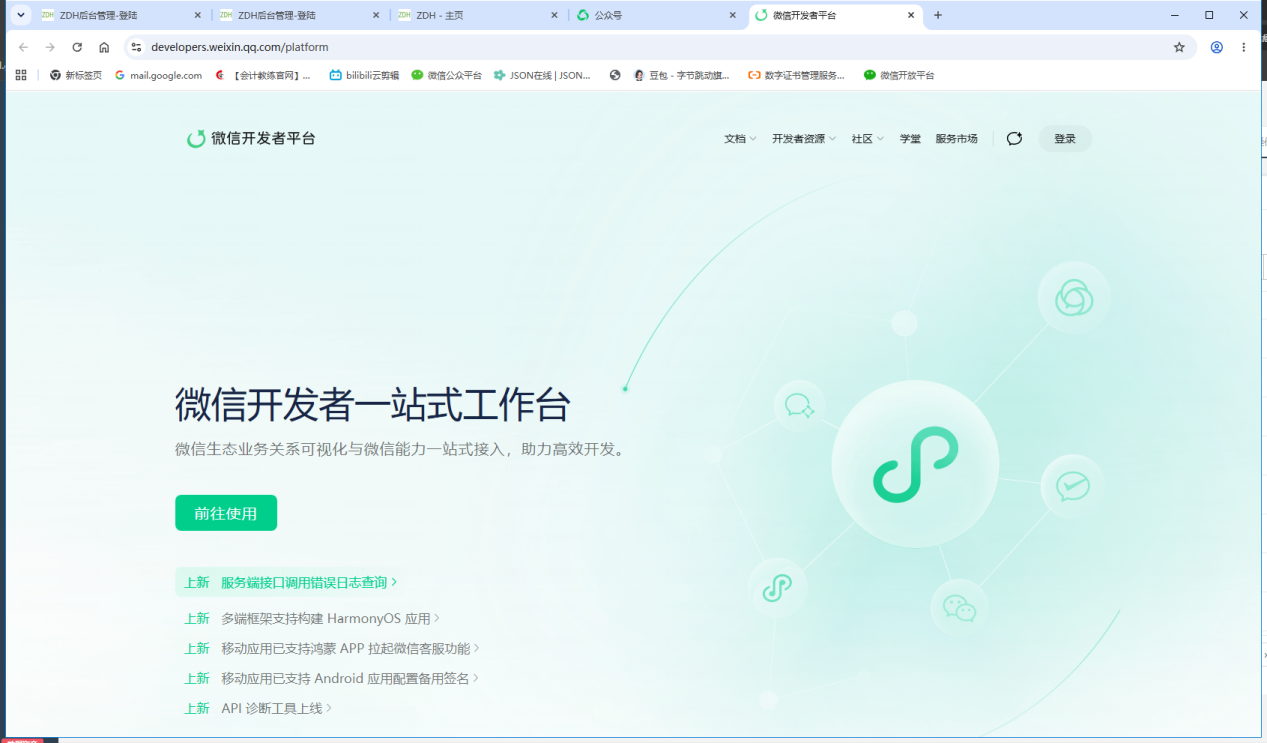Open the 微信公众平台 bookmark
The height and width of the screenshot is (743, 1267).
coord(446,75)
